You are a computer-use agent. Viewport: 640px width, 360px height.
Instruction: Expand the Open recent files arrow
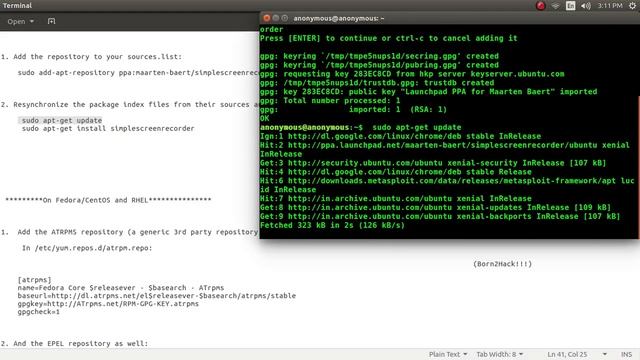[x=31, y=21]
